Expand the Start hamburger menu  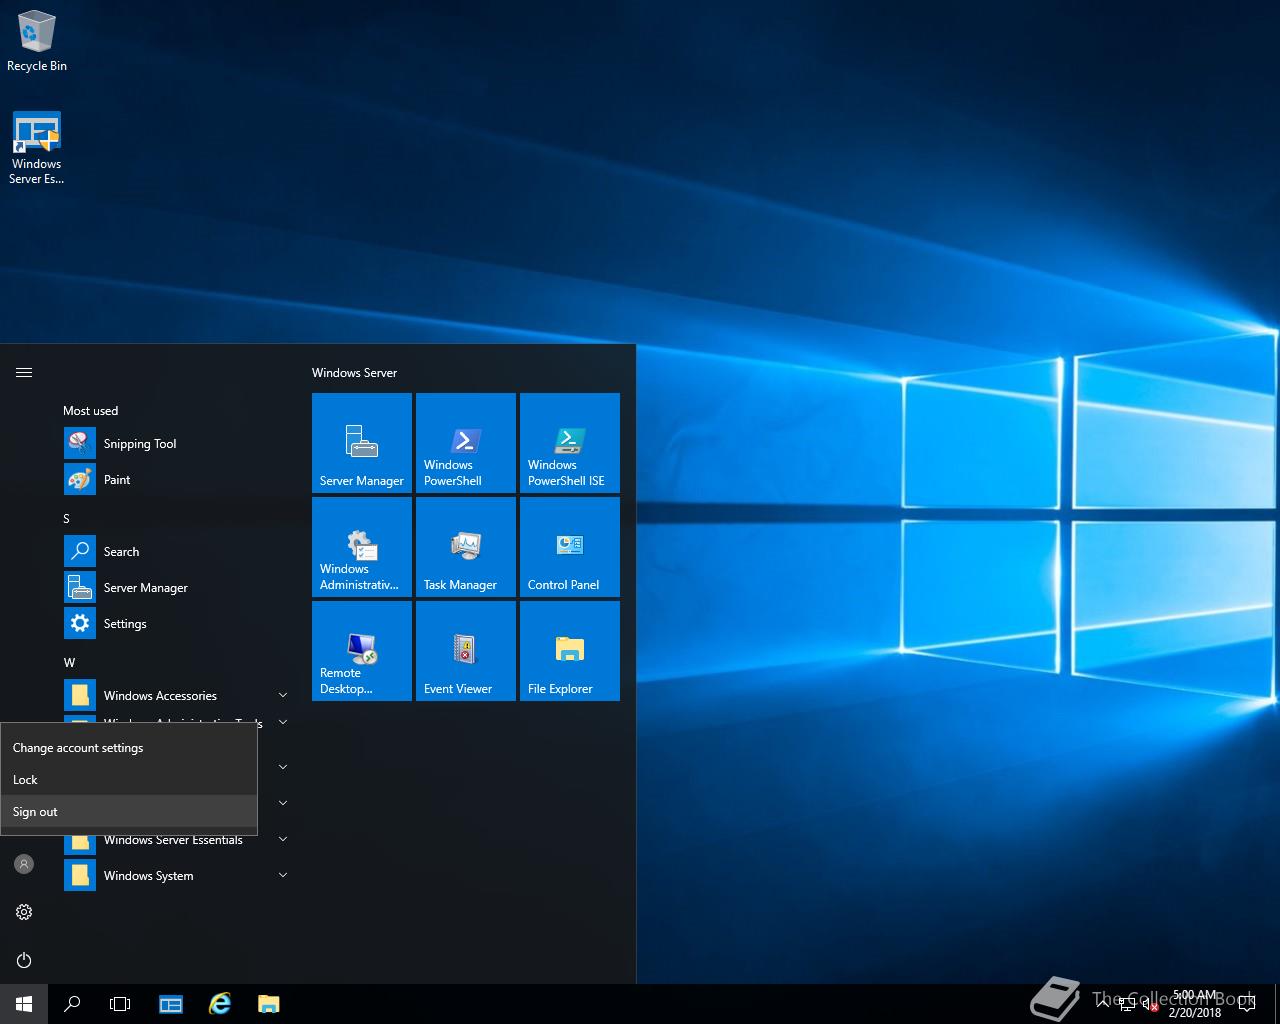click(x=24, y=372)
